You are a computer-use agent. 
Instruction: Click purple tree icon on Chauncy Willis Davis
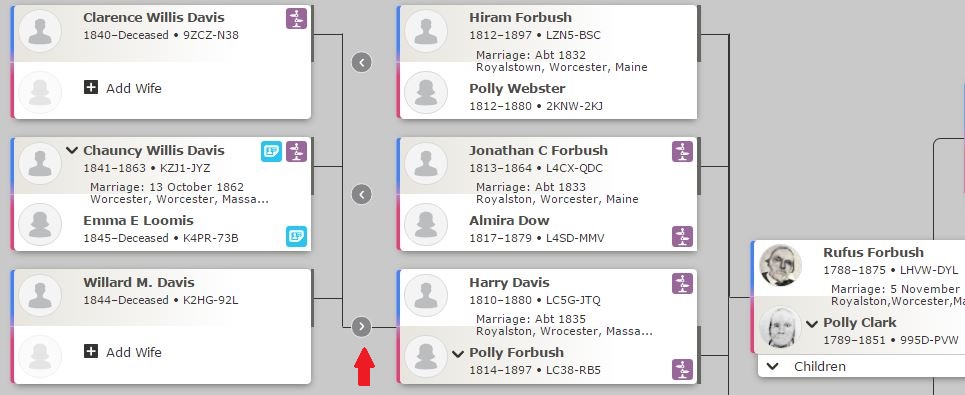coord(296,151)
